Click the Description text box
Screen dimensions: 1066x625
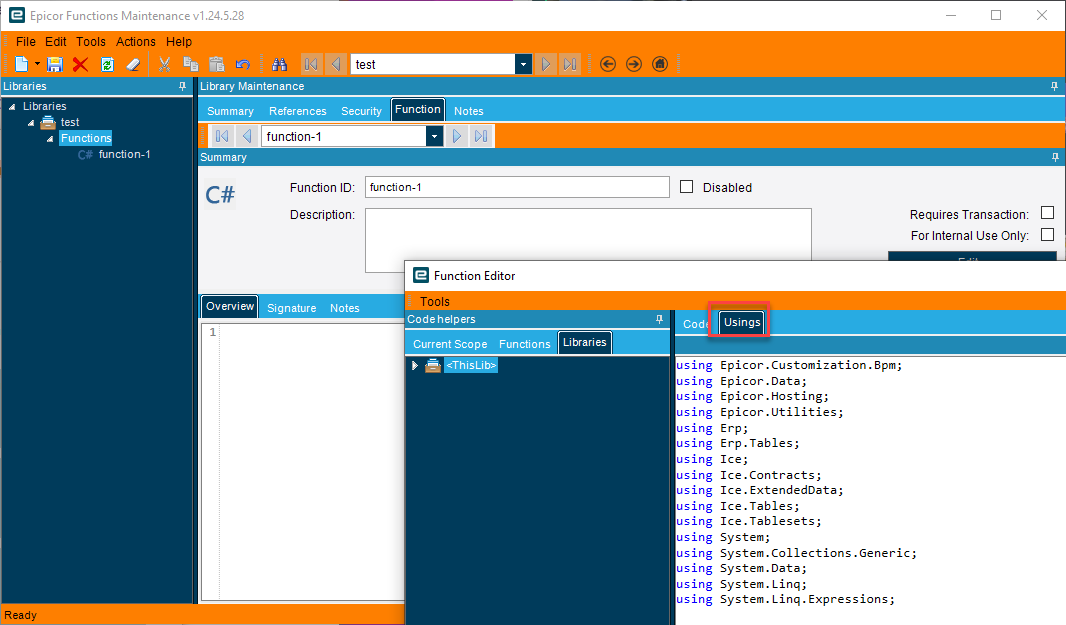point(588,234)
